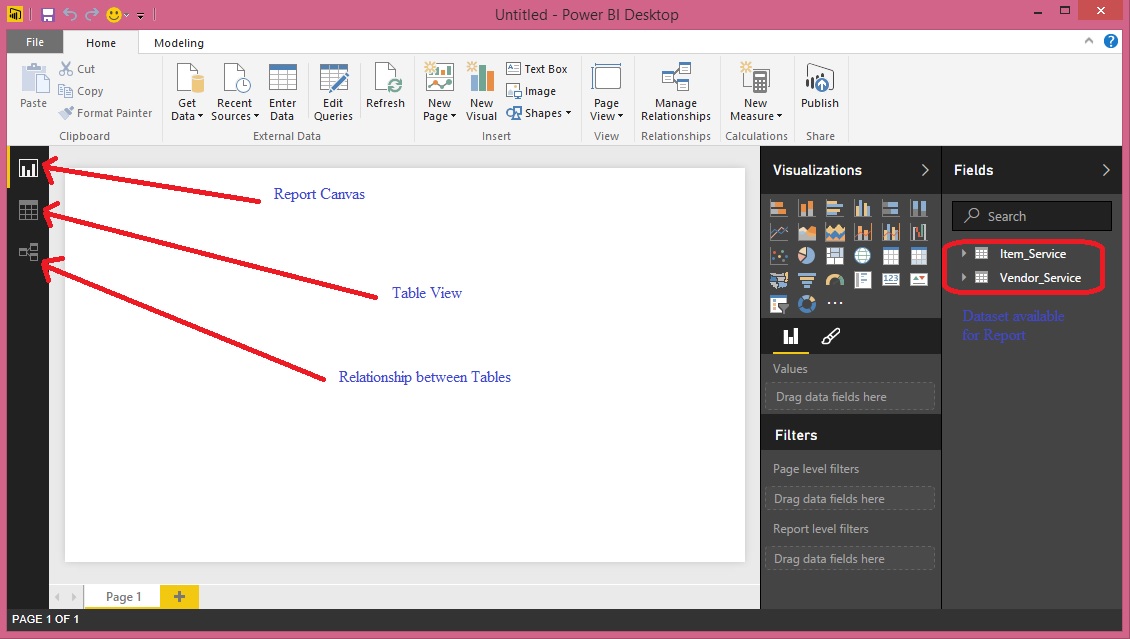1130x639 pixels.
Task: Click Refresh in the ribbon
Action: click(x=386, y=88)
